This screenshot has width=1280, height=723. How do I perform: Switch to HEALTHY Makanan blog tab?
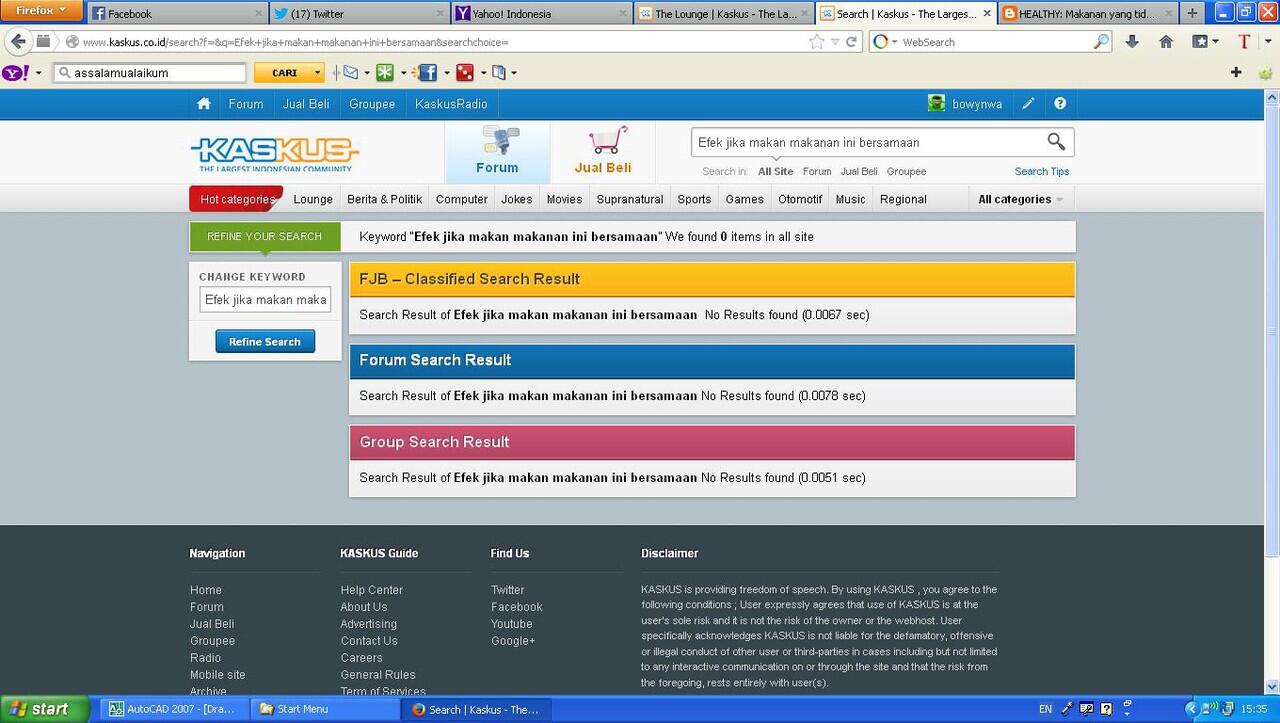(1086, 13)
